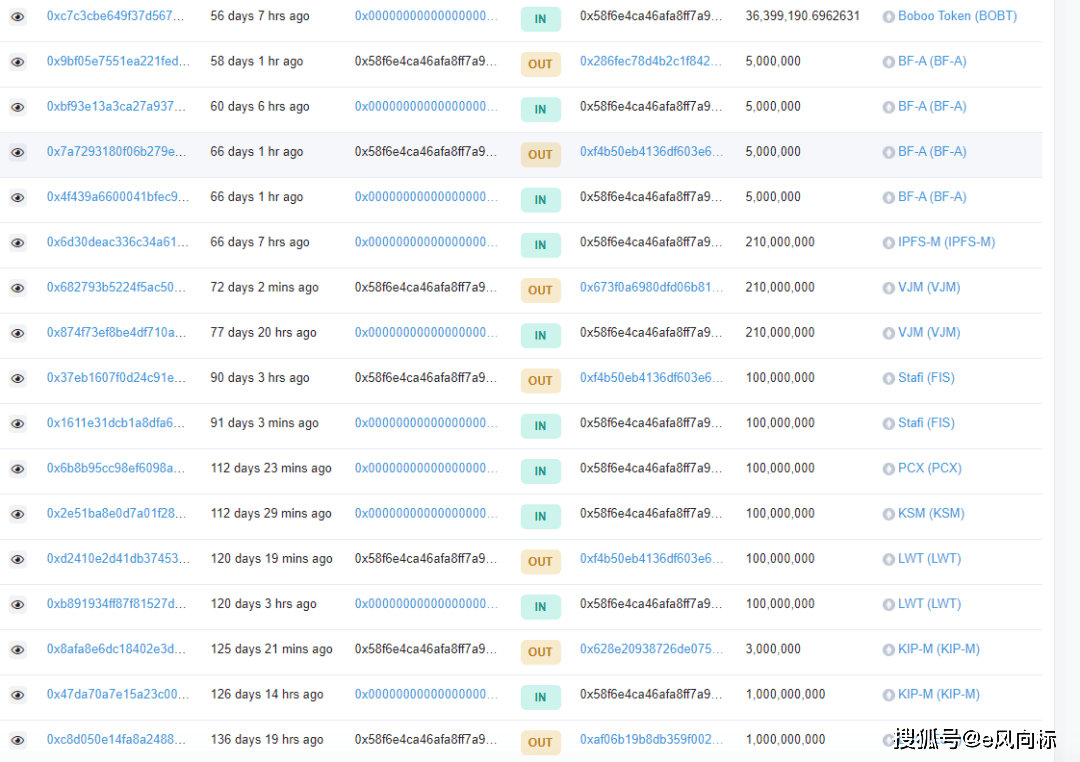Click IN badge on the 77 days row
Viewport: 1080px width, 762px height.
(x=541, y=336)
